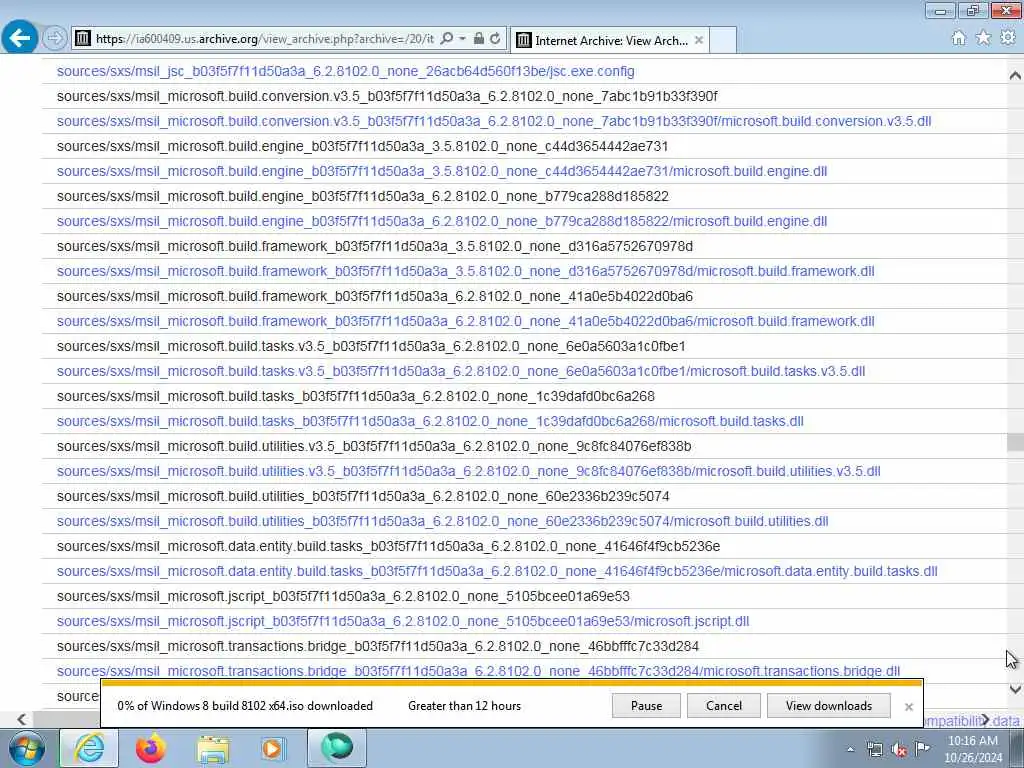
Task: Refresh the page with the reload icon
Action: 495,39
